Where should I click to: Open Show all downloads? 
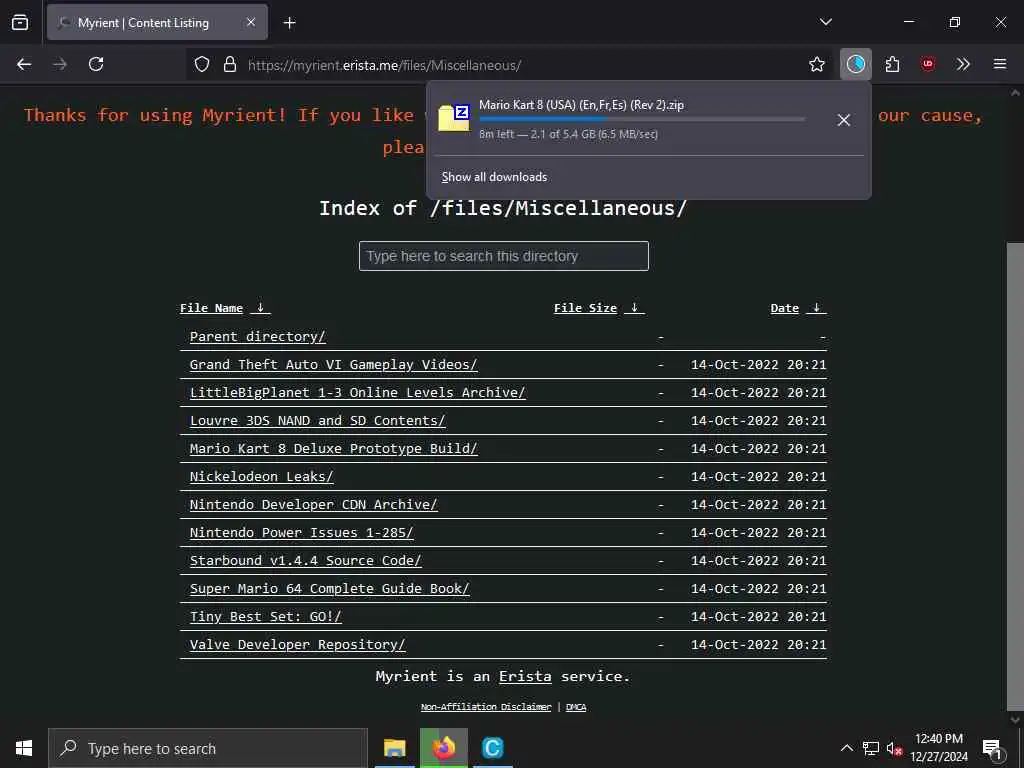[494, 177]
